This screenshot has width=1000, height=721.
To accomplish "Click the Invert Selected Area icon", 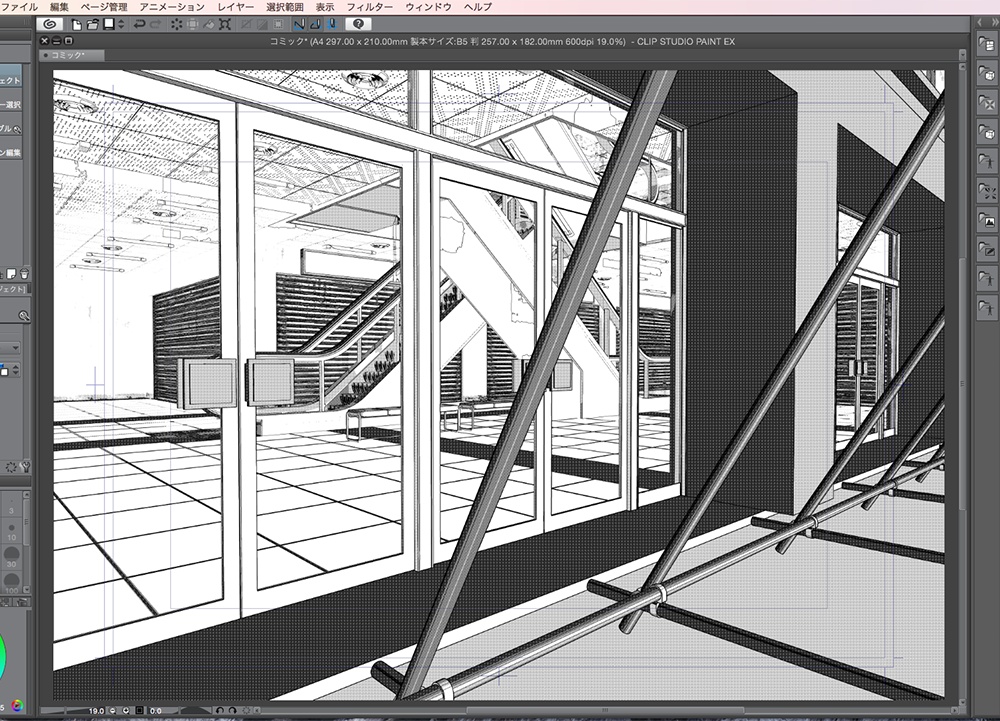I will click(x=261, y=24).
